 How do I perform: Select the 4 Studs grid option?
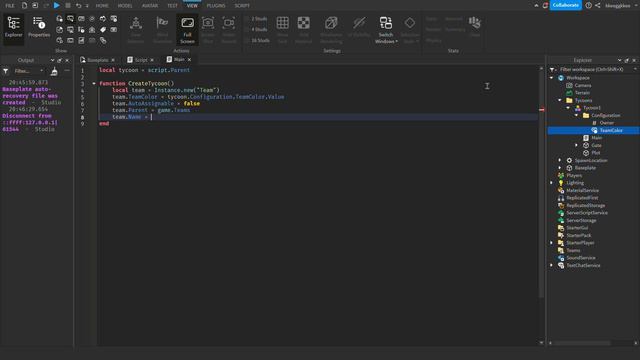(x=259, y=29)
